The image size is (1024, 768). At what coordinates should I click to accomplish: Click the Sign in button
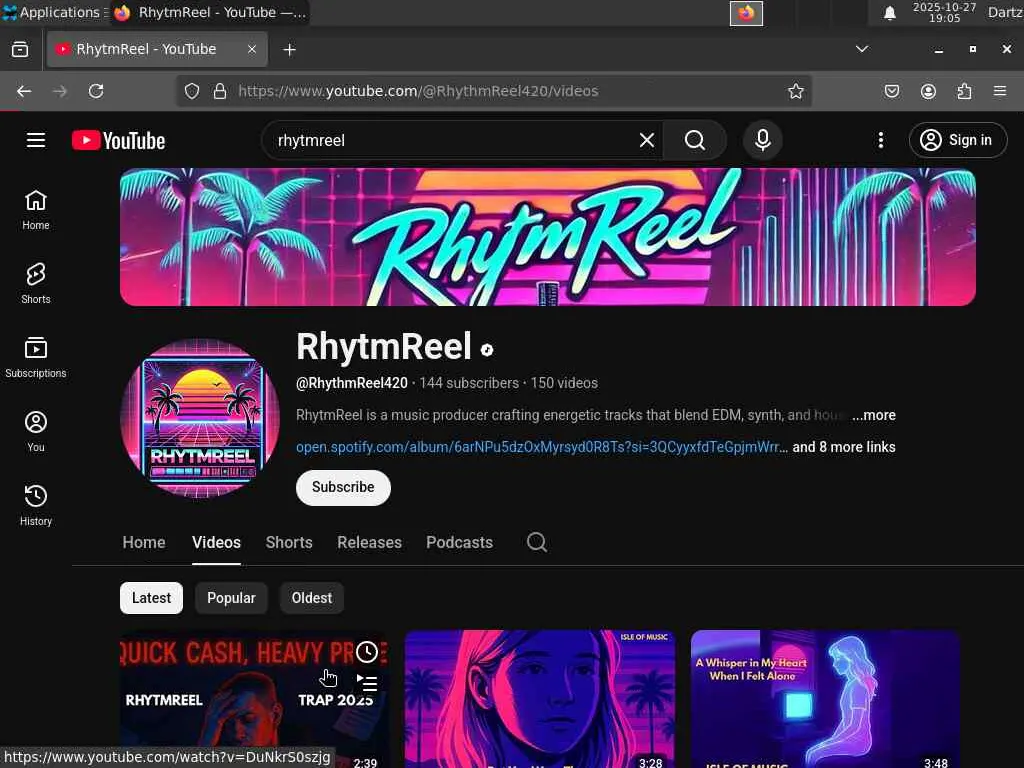click(x=957, y=140)
